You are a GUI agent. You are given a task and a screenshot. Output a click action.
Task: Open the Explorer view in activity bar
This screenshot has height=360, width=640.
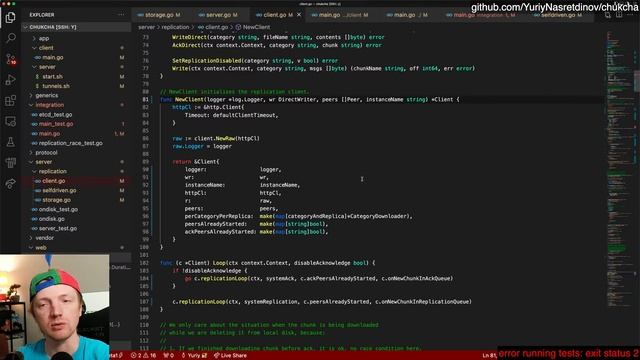click(x=11, y=17)
